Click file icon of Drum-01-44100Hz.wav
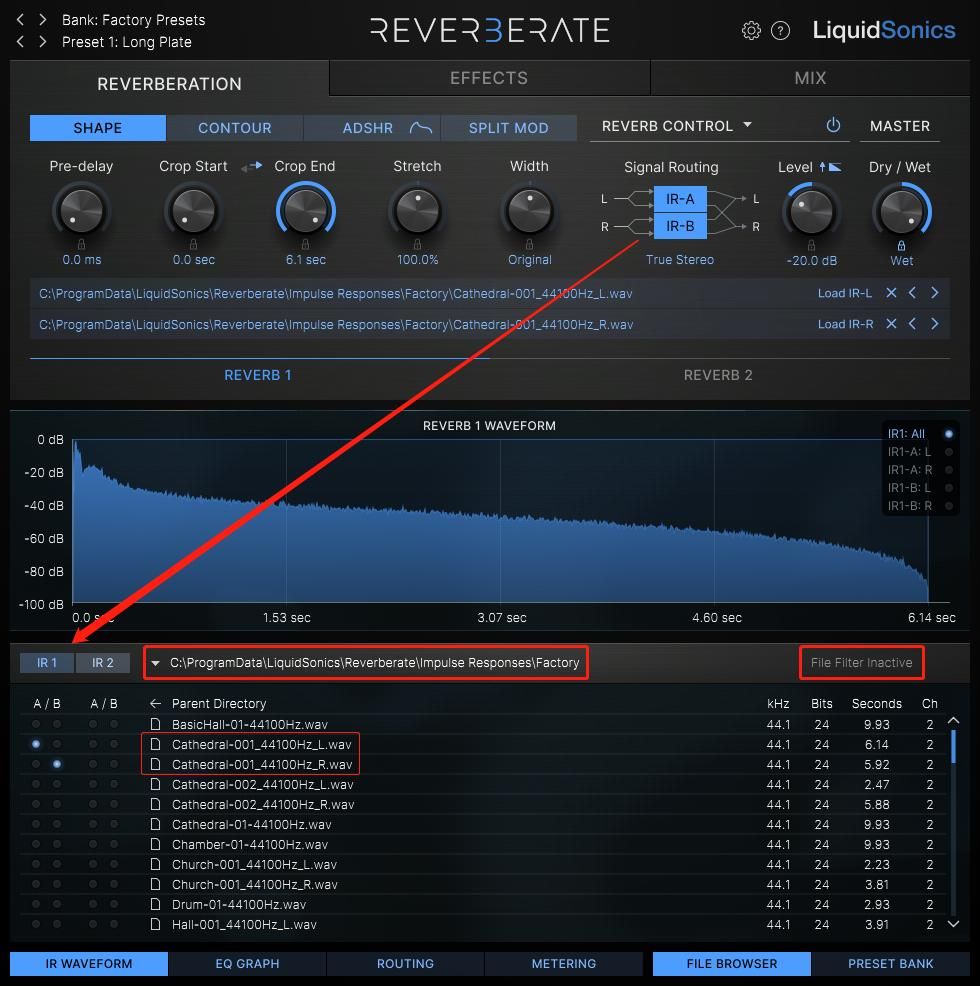980x986 pixels. 155,904
